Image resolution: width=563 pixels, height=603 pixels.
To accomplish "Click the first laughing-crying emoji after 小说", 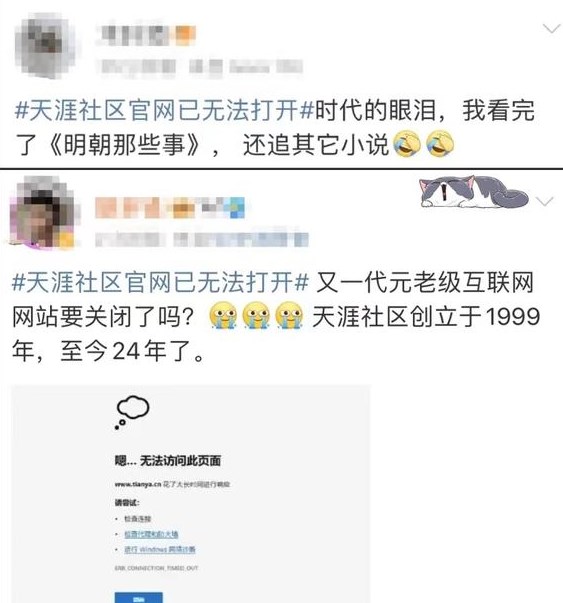I will coord(406,144).
